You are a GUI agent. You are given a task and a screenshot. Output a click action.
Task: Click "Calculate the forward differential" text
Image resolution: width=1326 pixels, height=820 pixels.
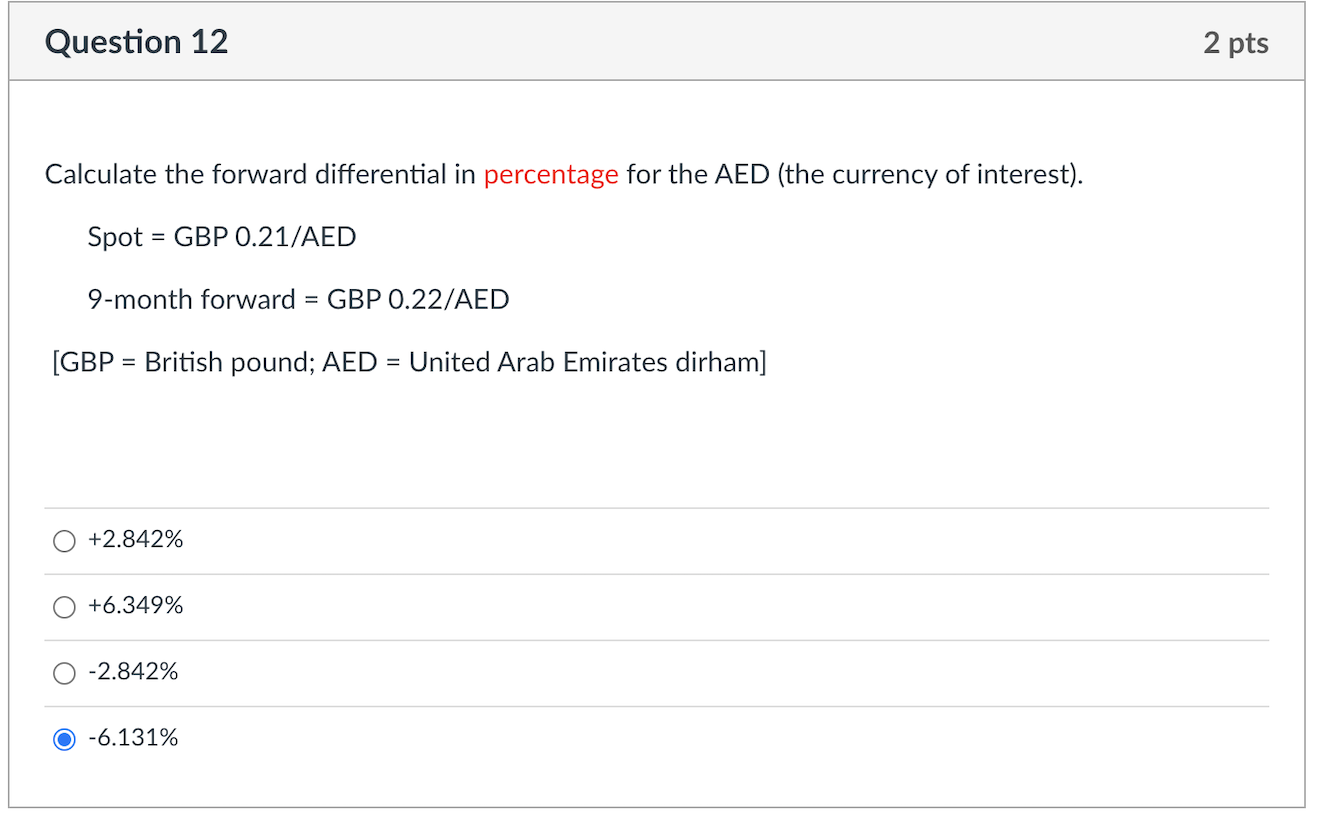coord(246,175)
